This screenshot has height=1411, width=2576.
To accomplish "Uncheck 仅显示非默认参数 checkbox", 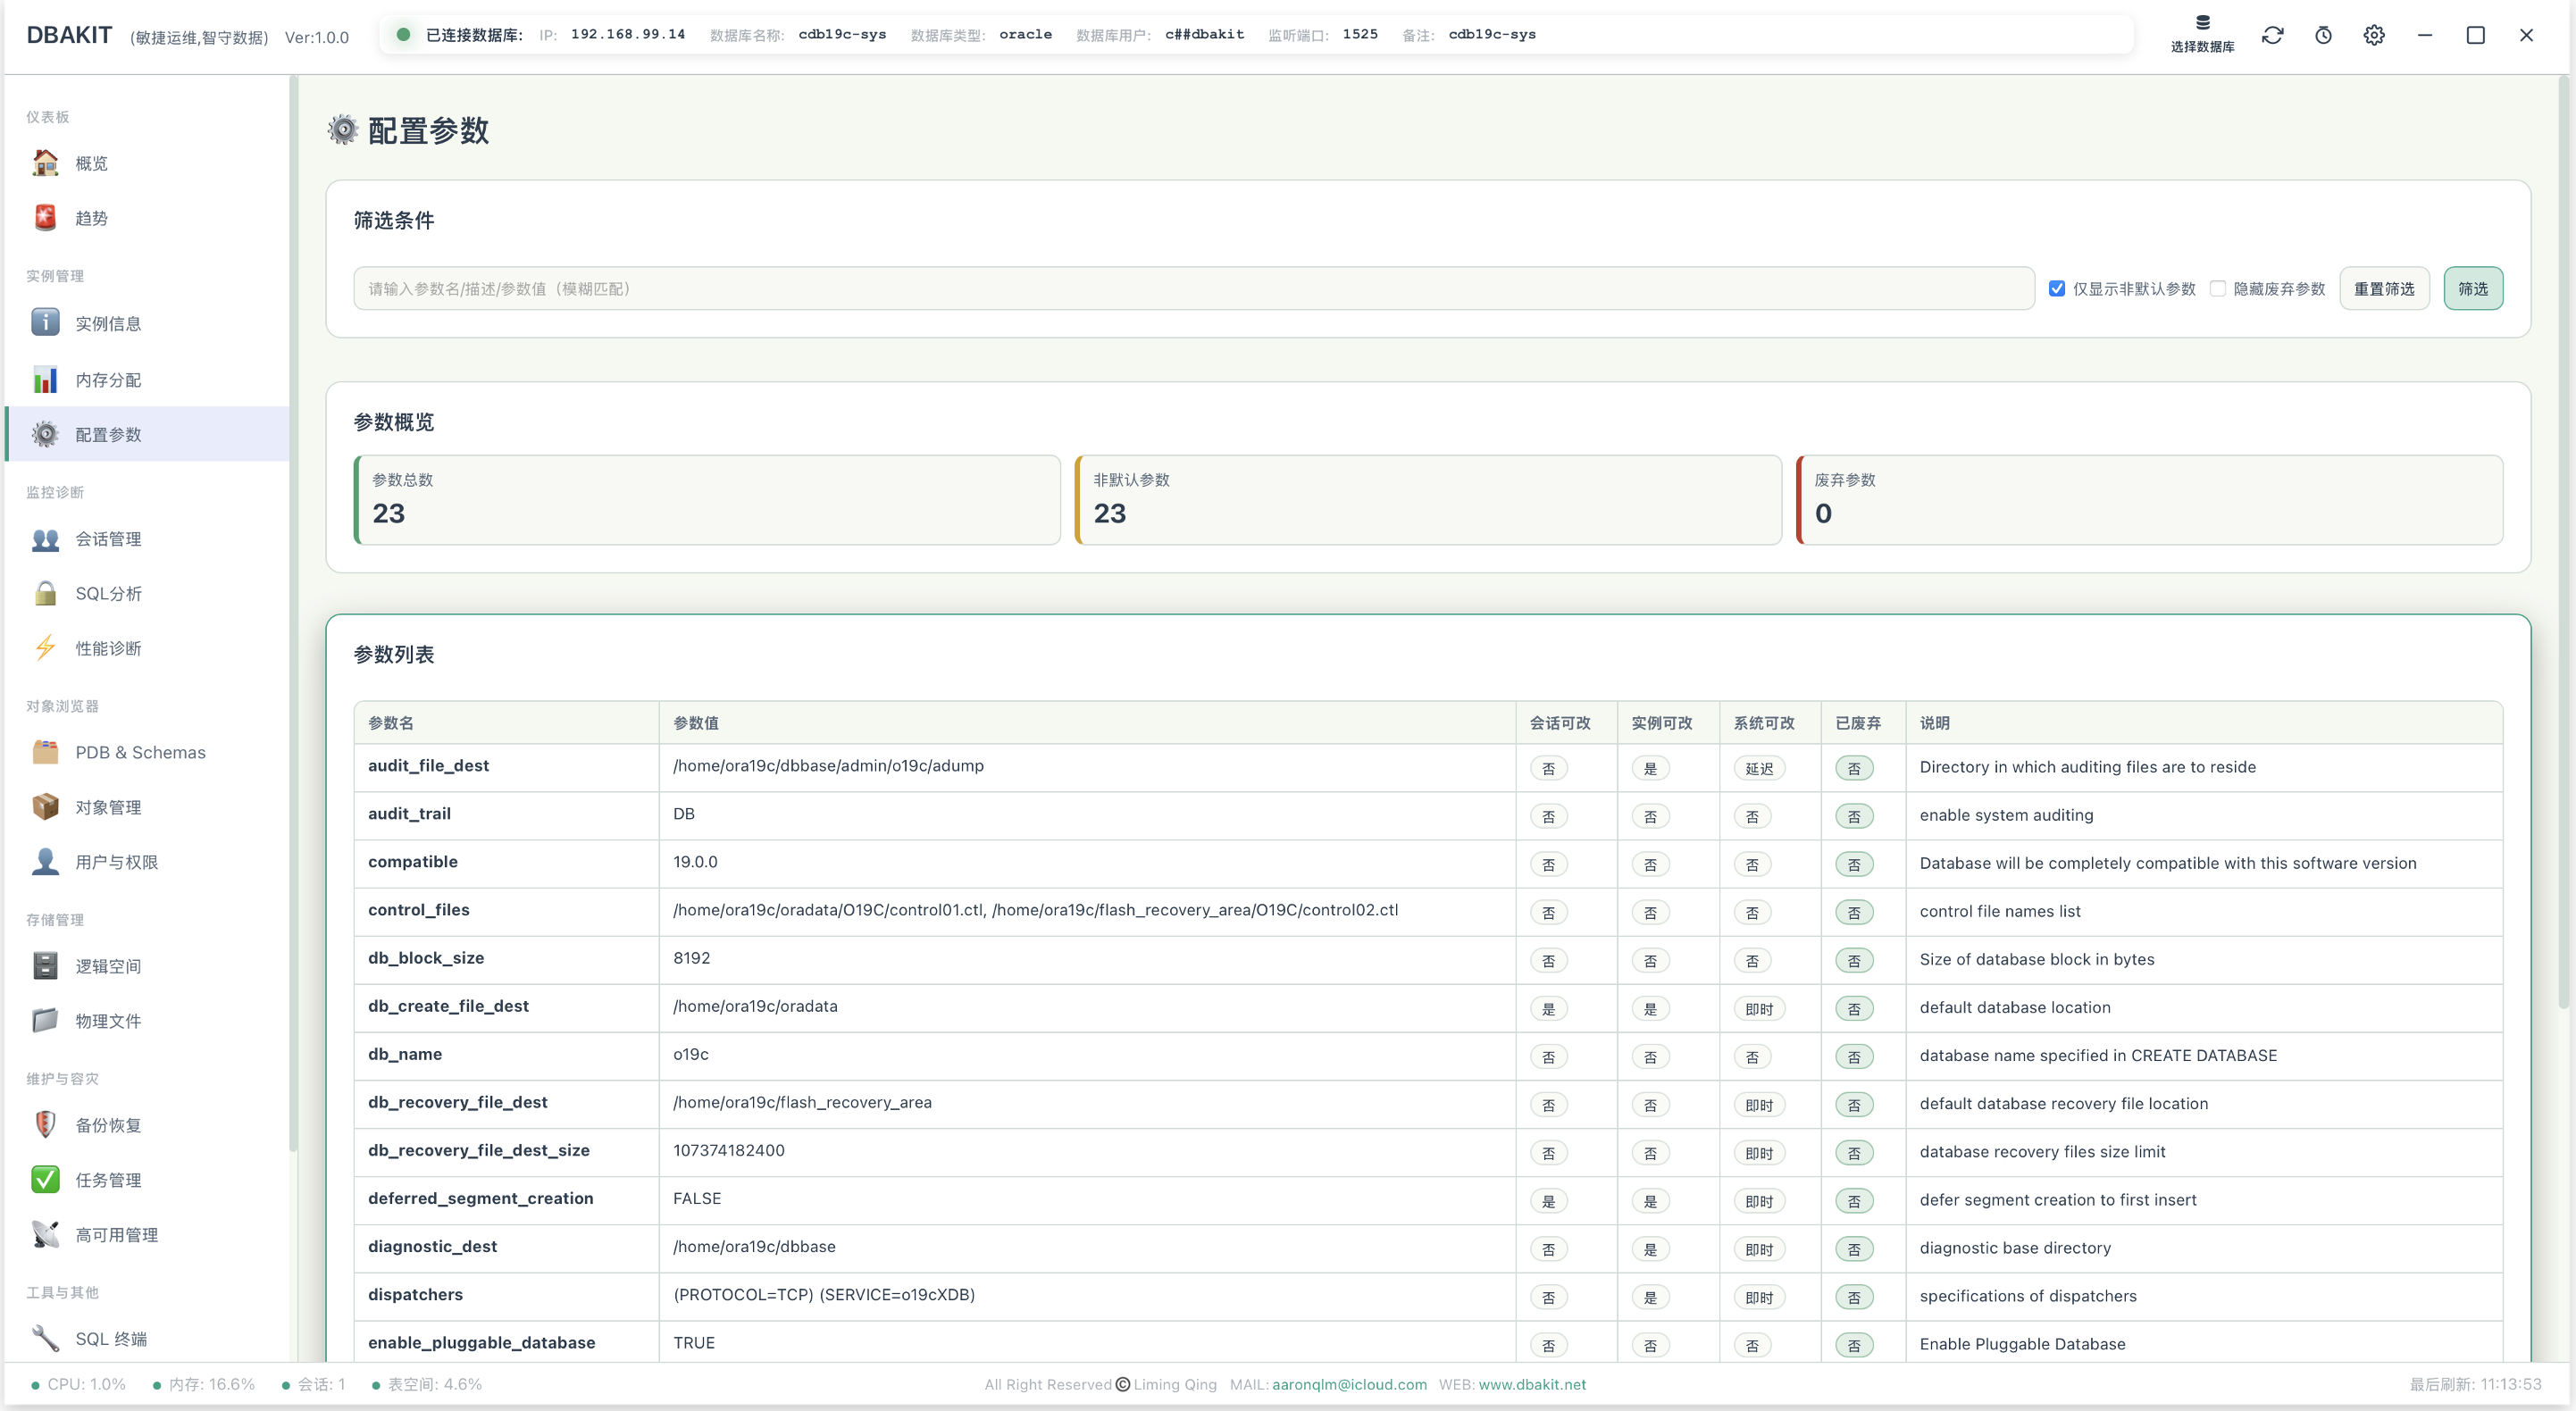I will (x=2057, y=288).
